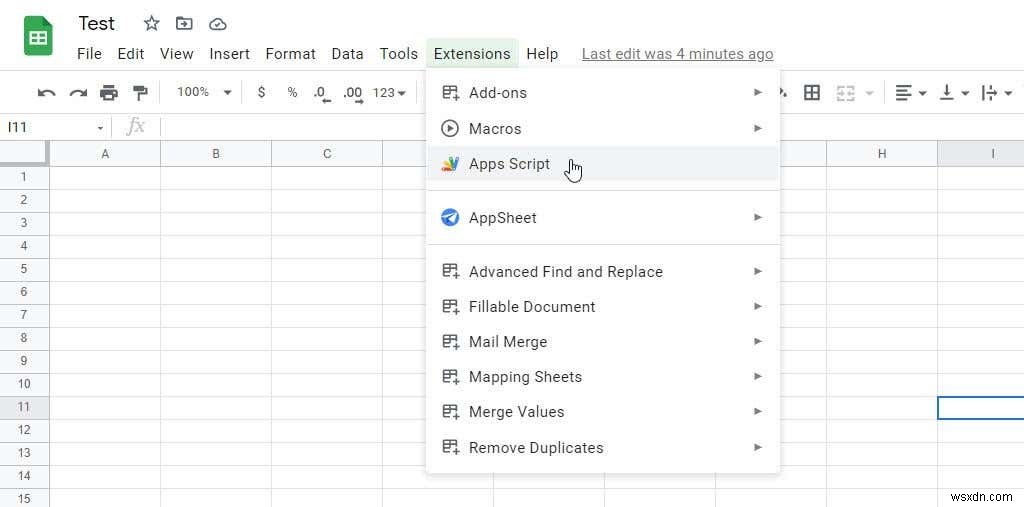This screenshot has height=507, width=1024.
Task: Format as percent
Action: [x=292, y=93]
